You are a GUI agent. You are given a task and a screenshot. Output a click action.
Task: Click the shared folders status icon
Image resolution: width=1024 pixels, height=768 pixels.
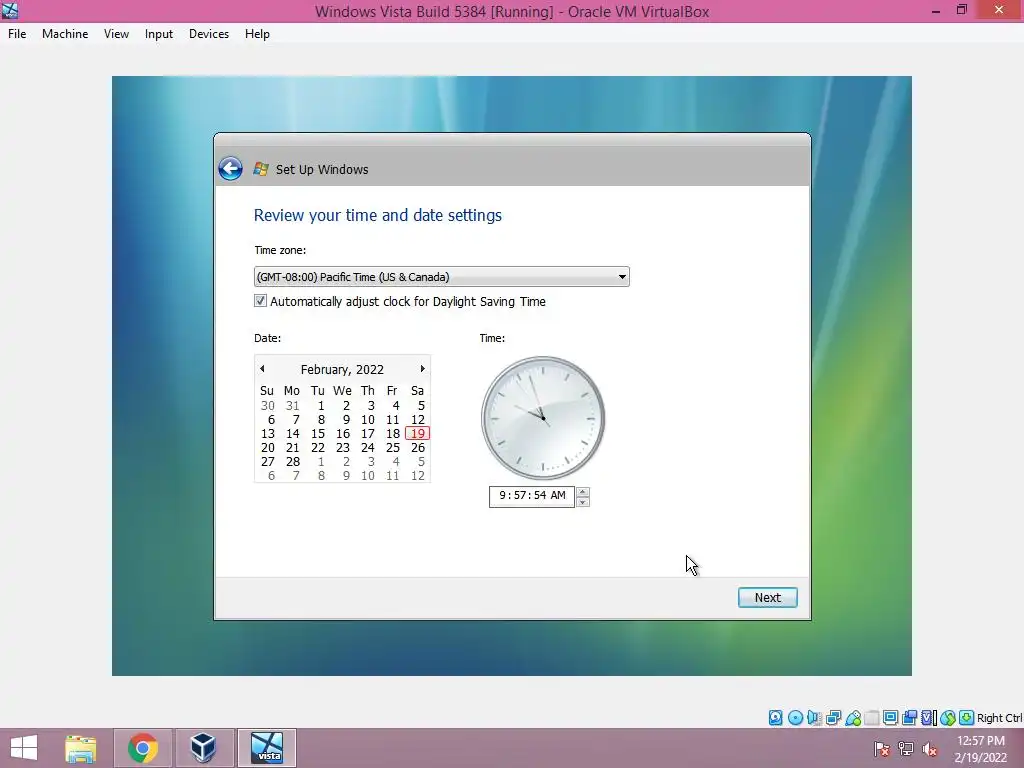pyautogui.click(x=872, y=718)
